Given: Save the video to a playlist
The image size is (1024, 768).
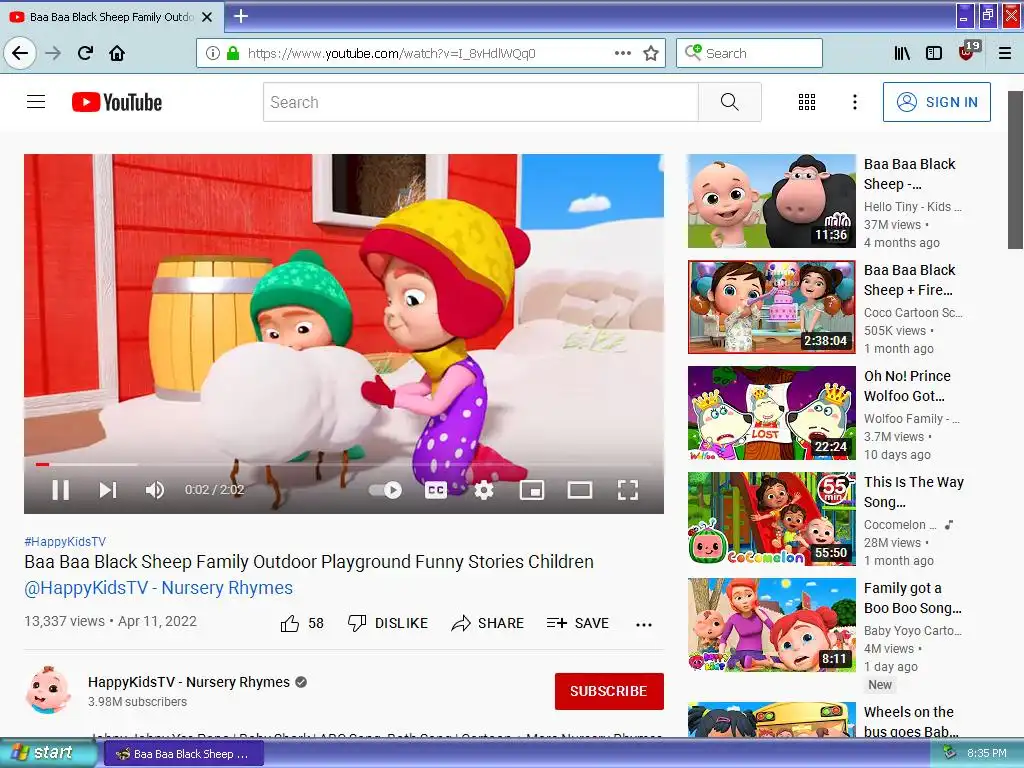Looking at the screenshot, I should (577, 624).
